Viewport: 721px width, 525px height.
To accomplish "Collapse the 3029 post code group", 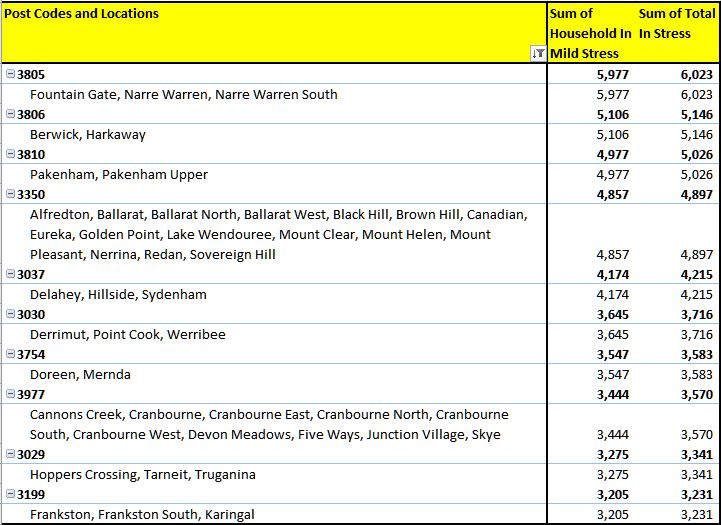I will (x=10, y=454).
